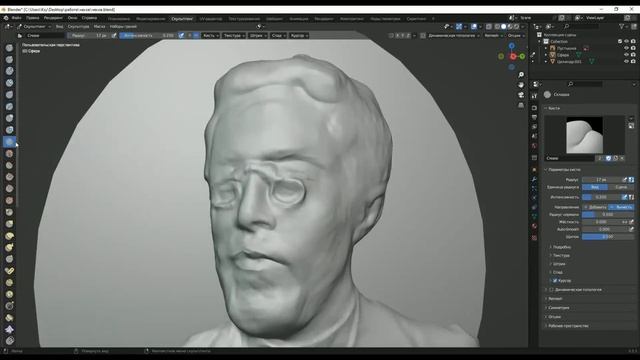Select the Grab brush tool

point(9,224)
